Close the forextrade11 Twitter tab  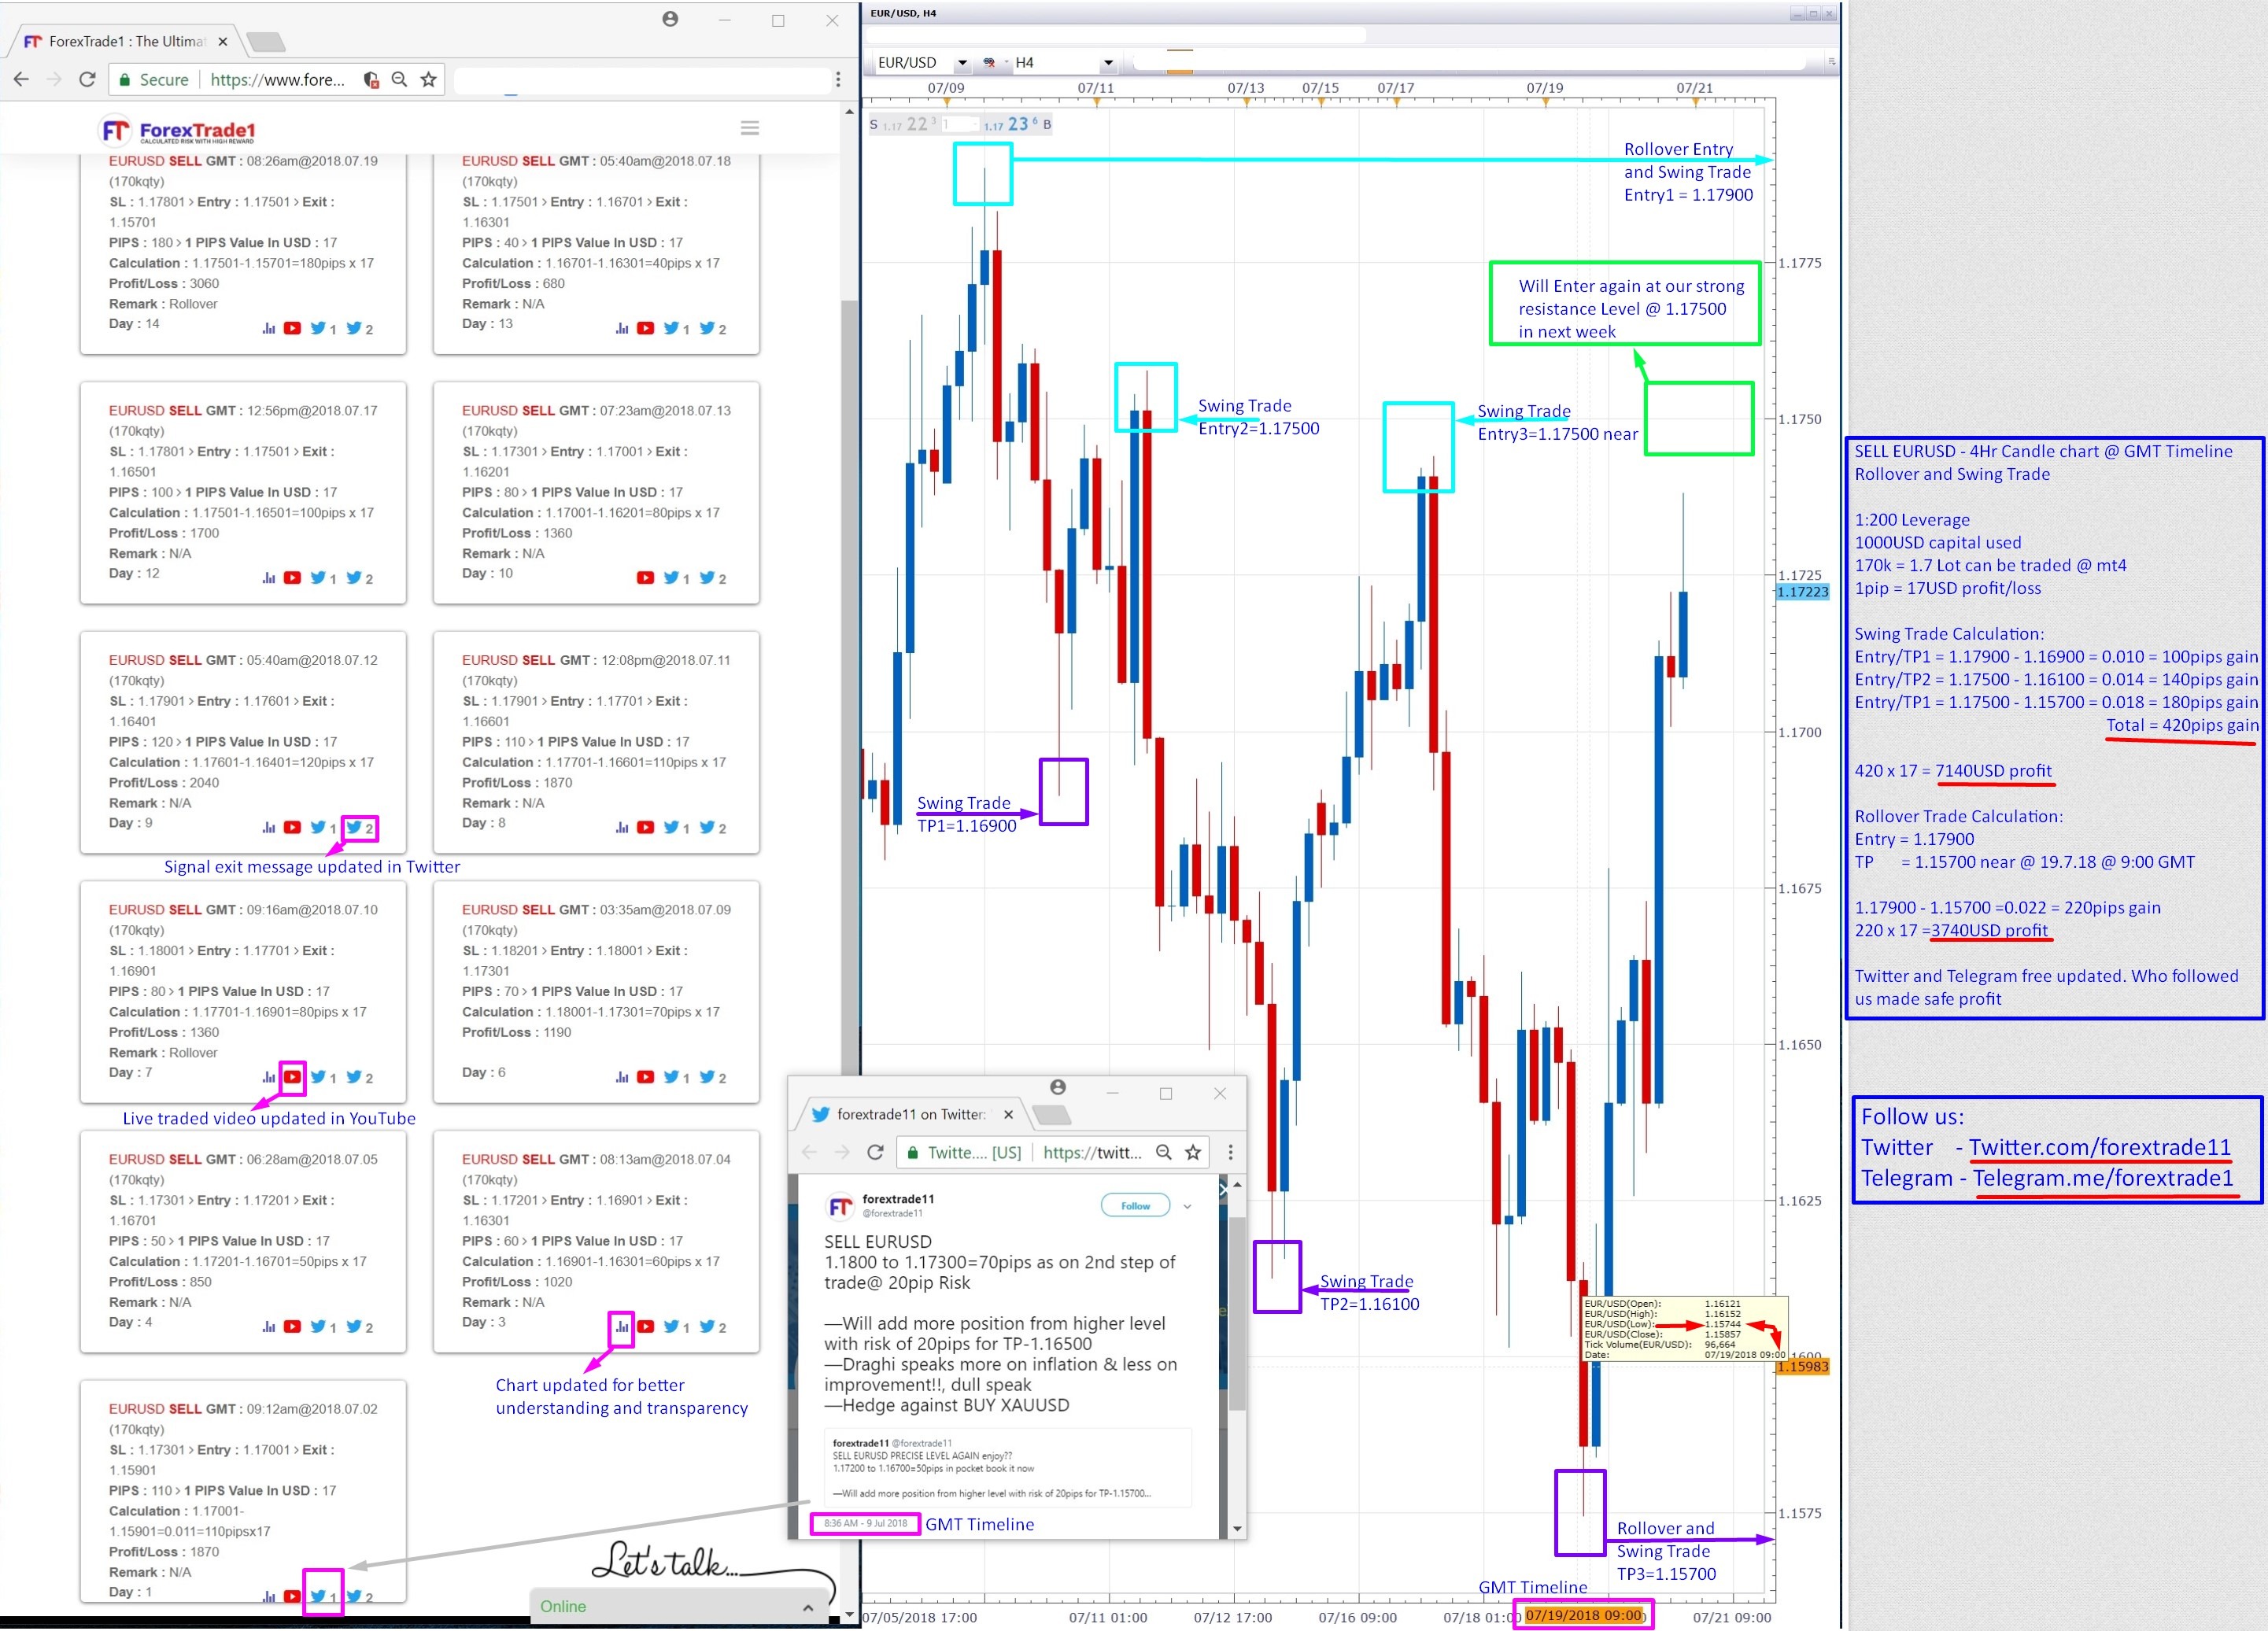click(x=1008, y=1114)
